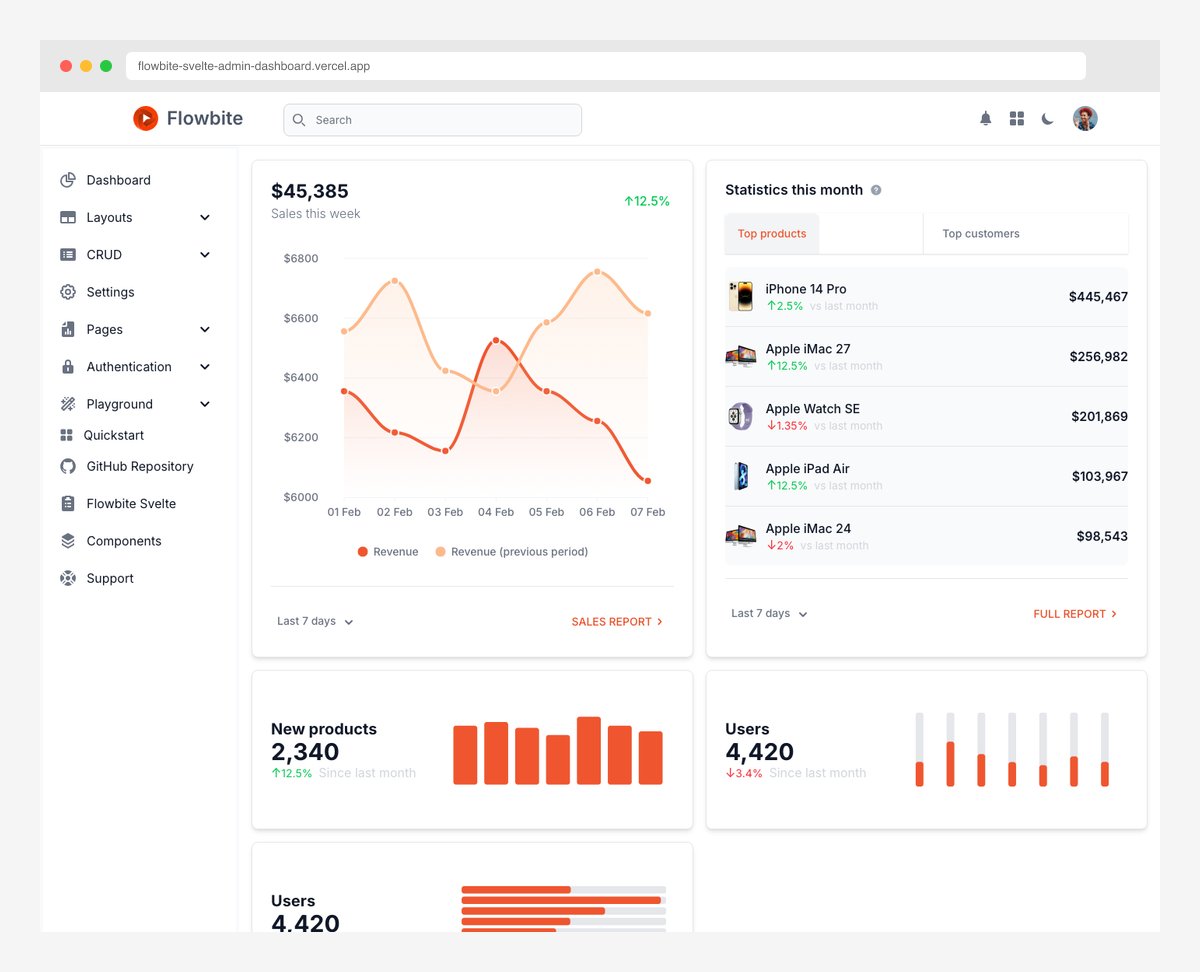The height and width of the screenshot is (972, 1200).
Task: Open the notifications bell
Action: (985, 118)
